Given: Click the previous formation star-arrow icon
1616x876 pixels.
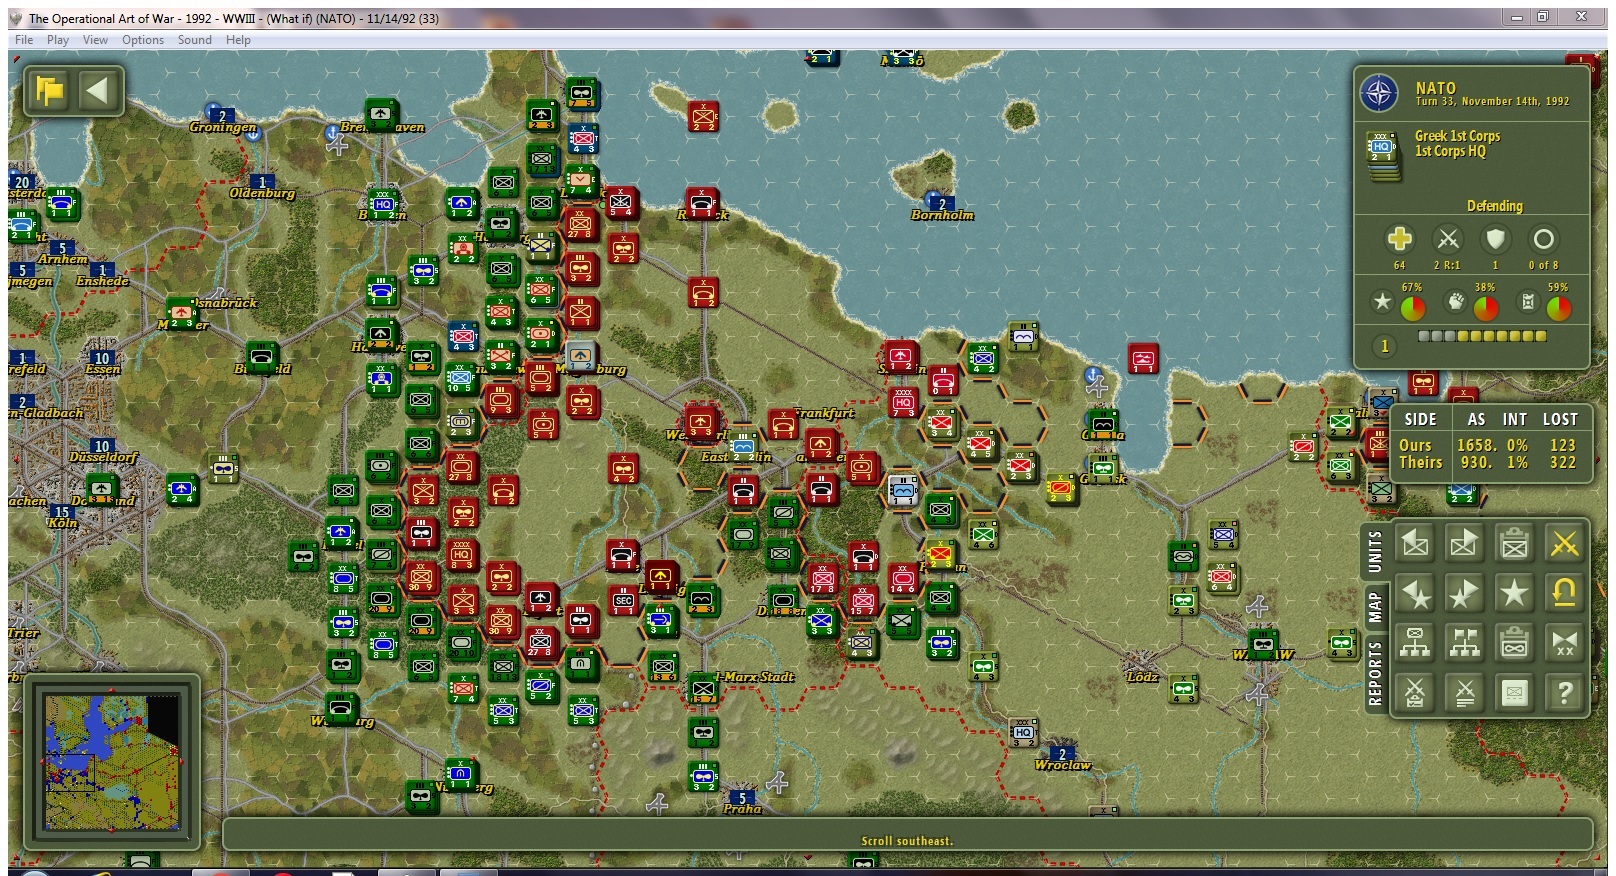Looking at the screenshot, I should pos(1414,593).
